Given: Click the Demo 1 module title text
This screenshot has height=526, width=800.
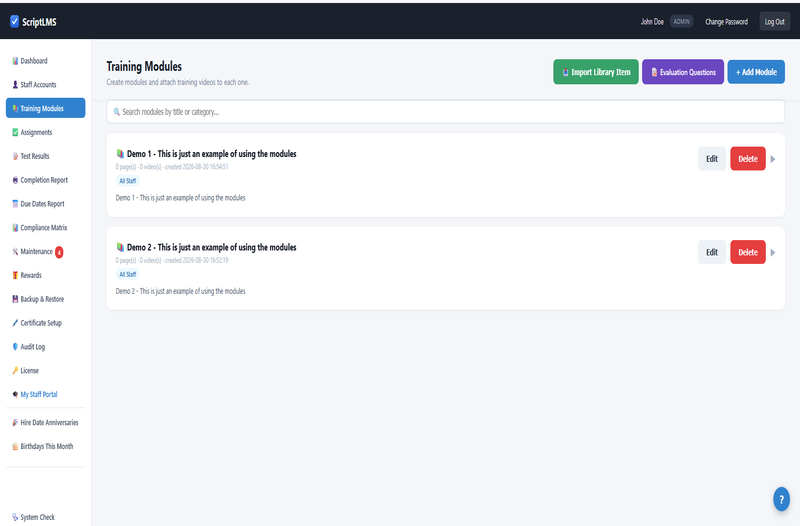Looking at the screenshot, I should coord(212,154).
